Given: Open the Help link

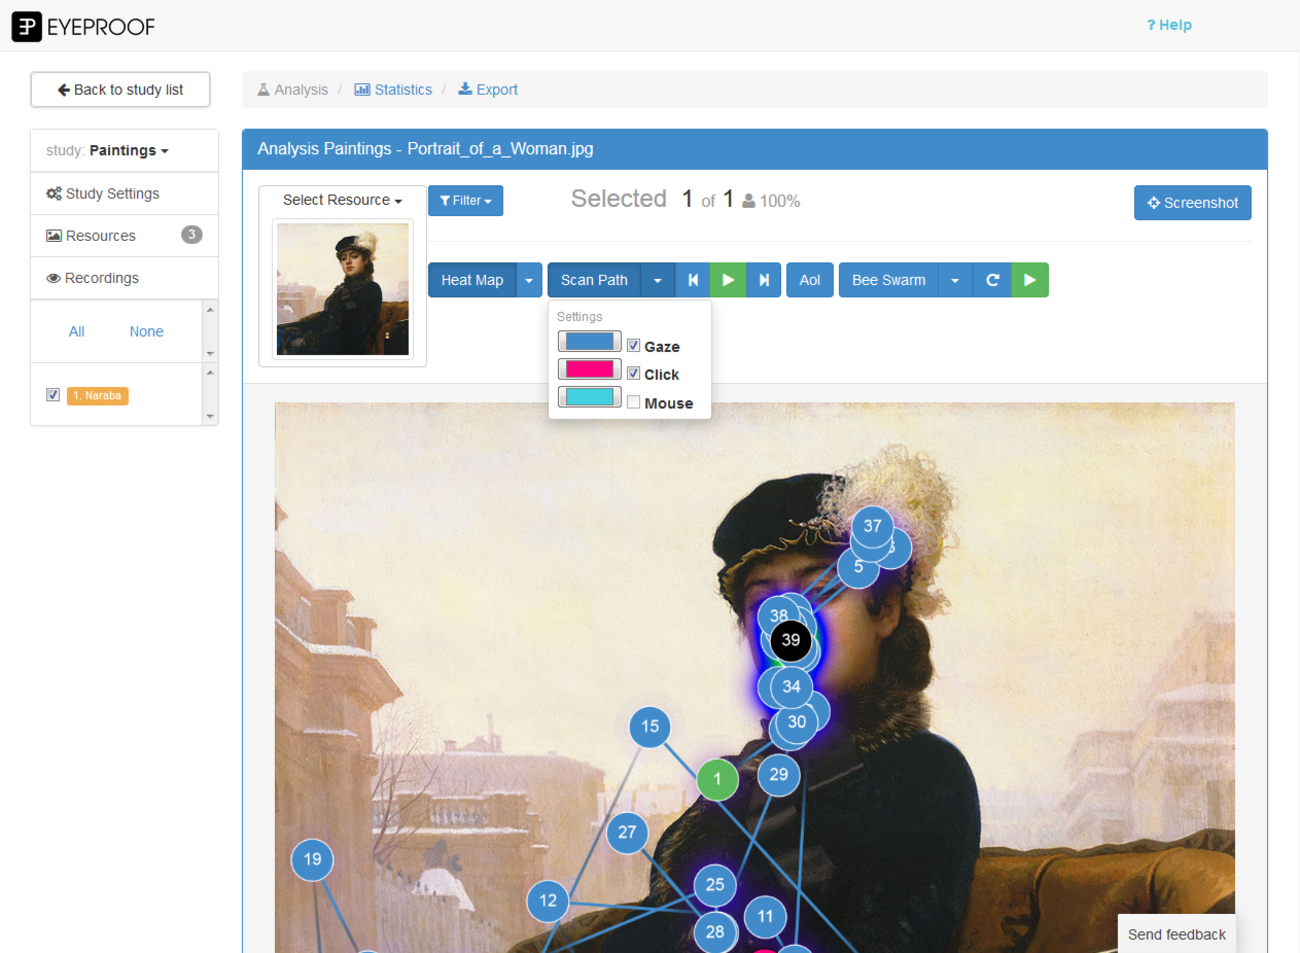Looking at the screenshot, I should tap(1169, 25).
